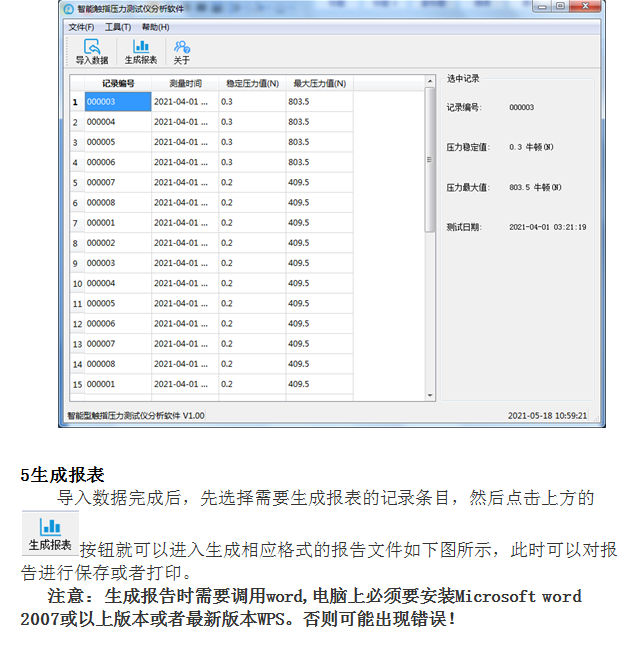Click the 最大压力值(N) column header
This screenshot has width=639, height=652.
click(319, 83)
